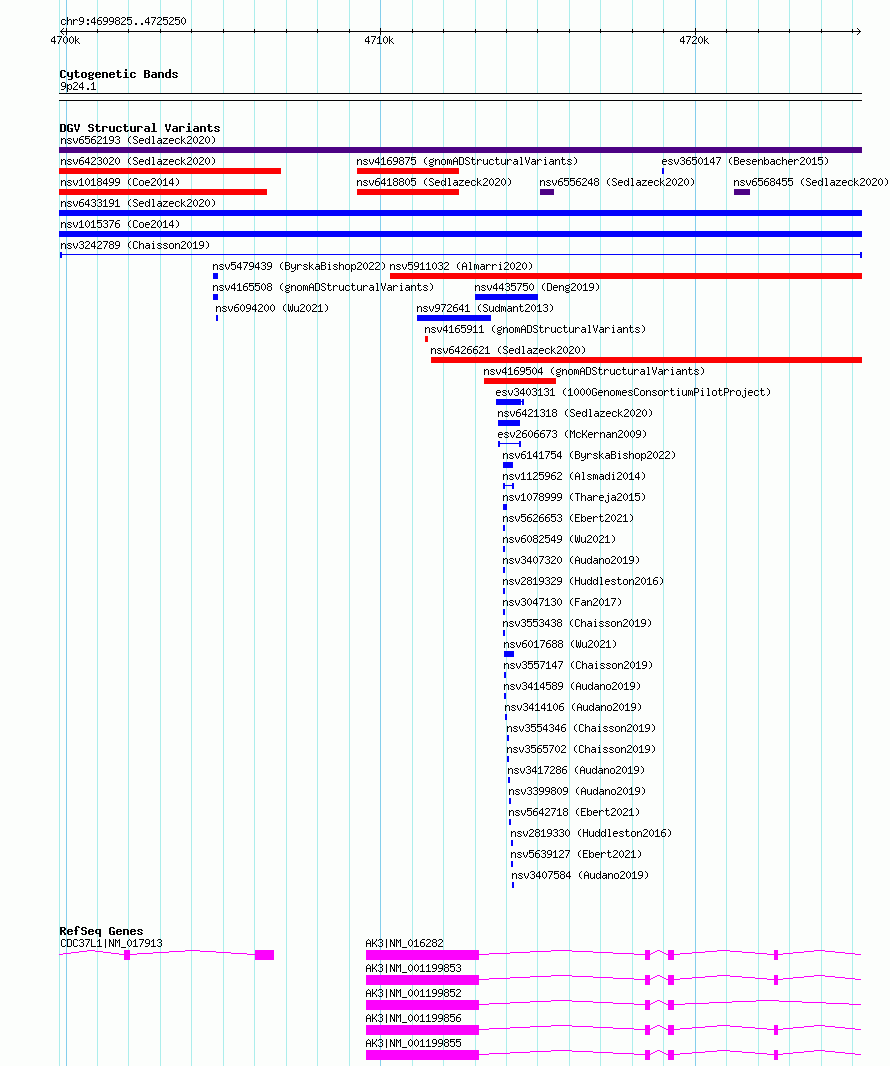The height and width of the screenshot is (1066, 890).
Task: Open nsv3242789 (Chaisson2019) variant label
Action: coord(135,245)
